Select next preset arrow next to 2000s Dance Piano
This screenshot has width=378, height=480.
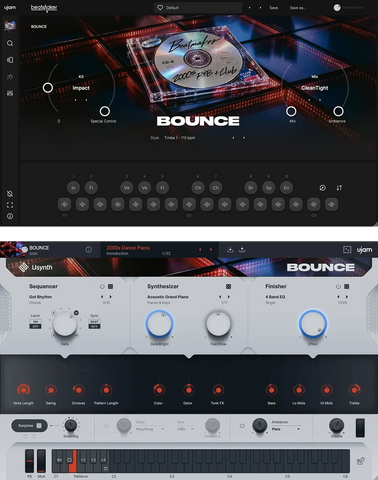click(x=211, y=249)
